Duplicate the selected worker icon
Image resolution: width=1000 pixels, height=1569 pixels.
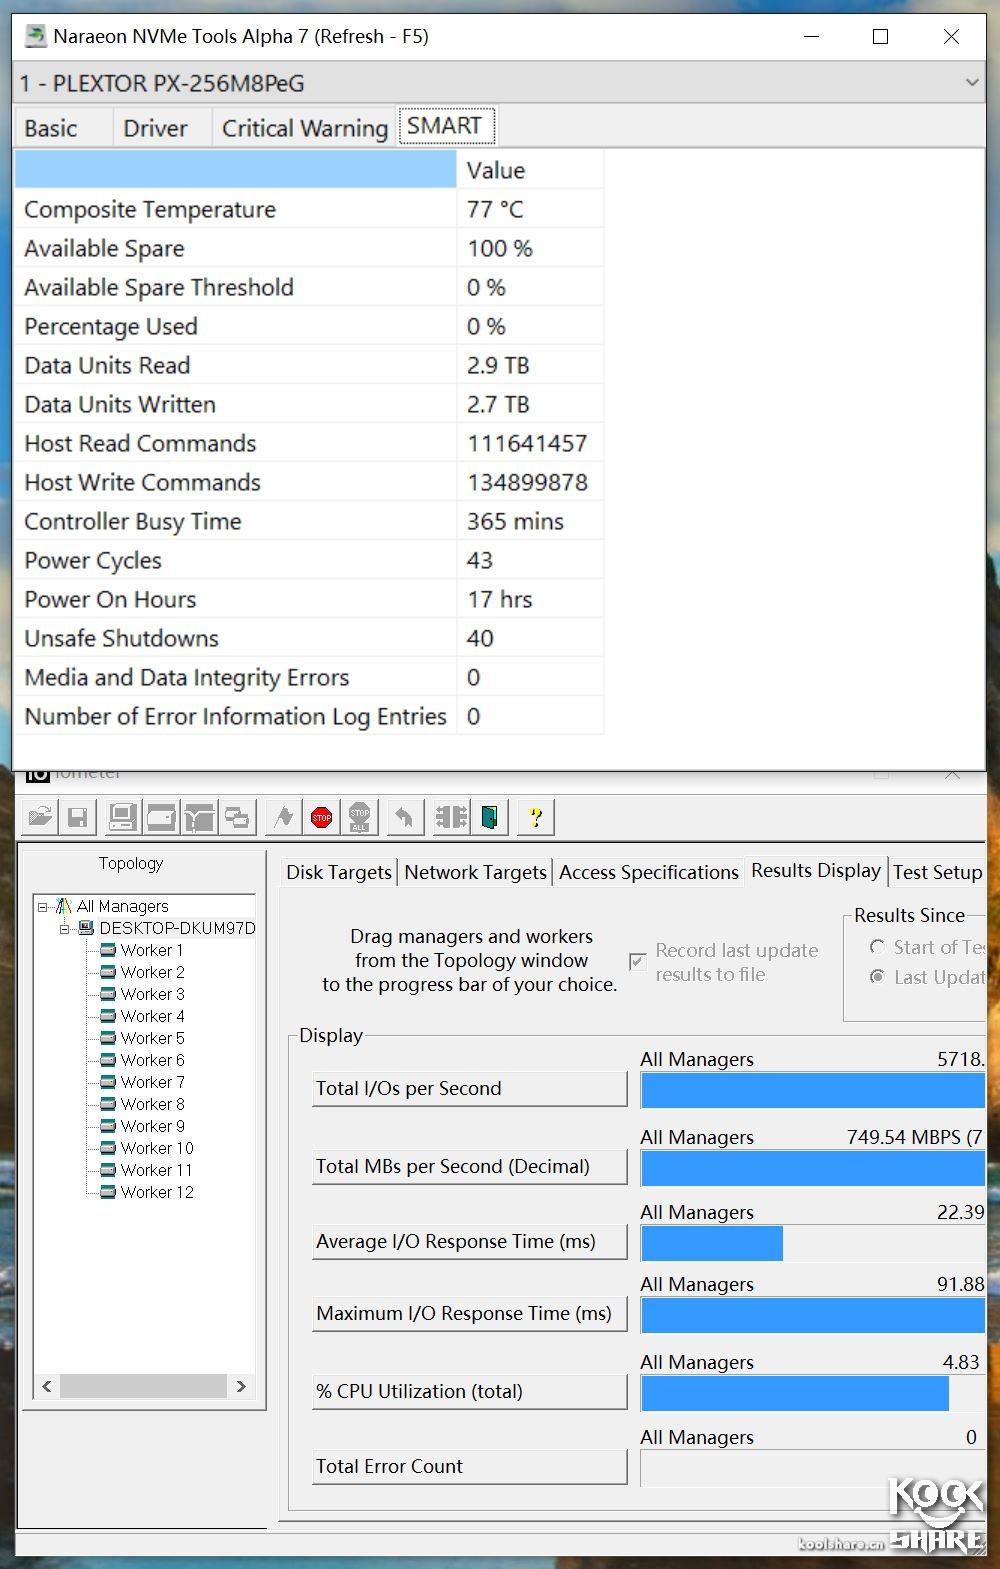pos(237,818)
